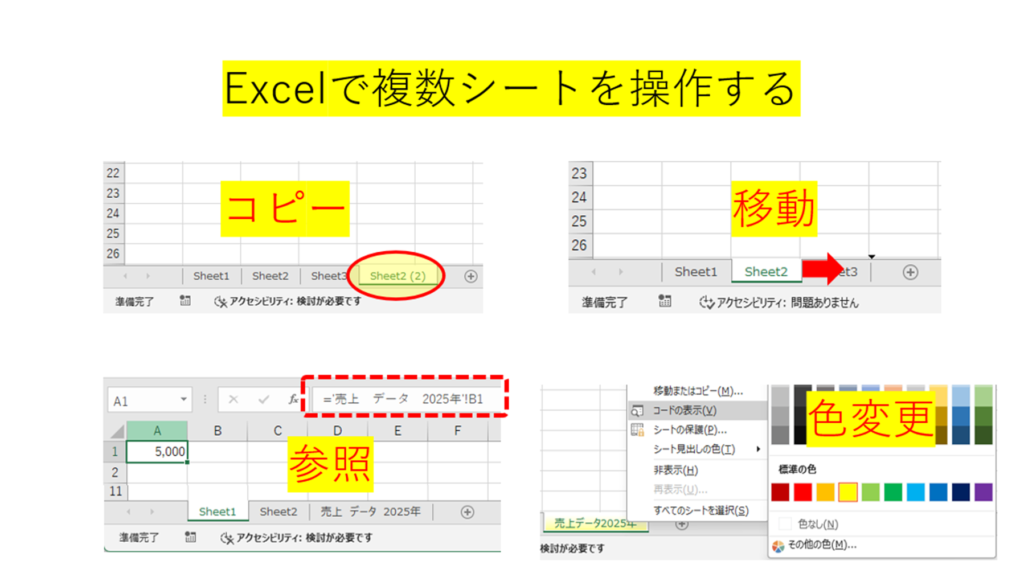The image size is (1024, 577).
Task: Click the insert function fx icon
Action: click(x=293, y=400)
